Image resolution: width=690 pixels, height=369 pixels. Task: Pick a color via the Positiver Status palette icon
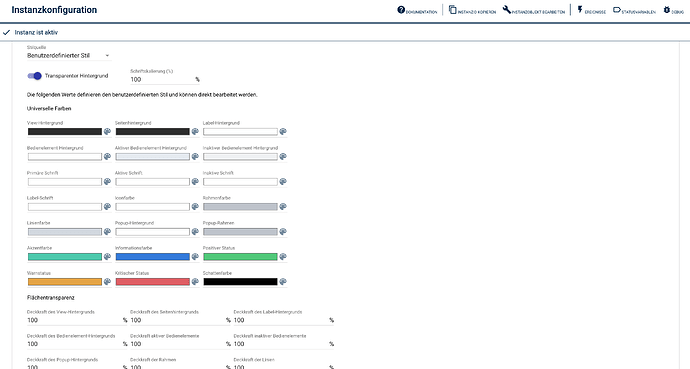coord(283,257)
